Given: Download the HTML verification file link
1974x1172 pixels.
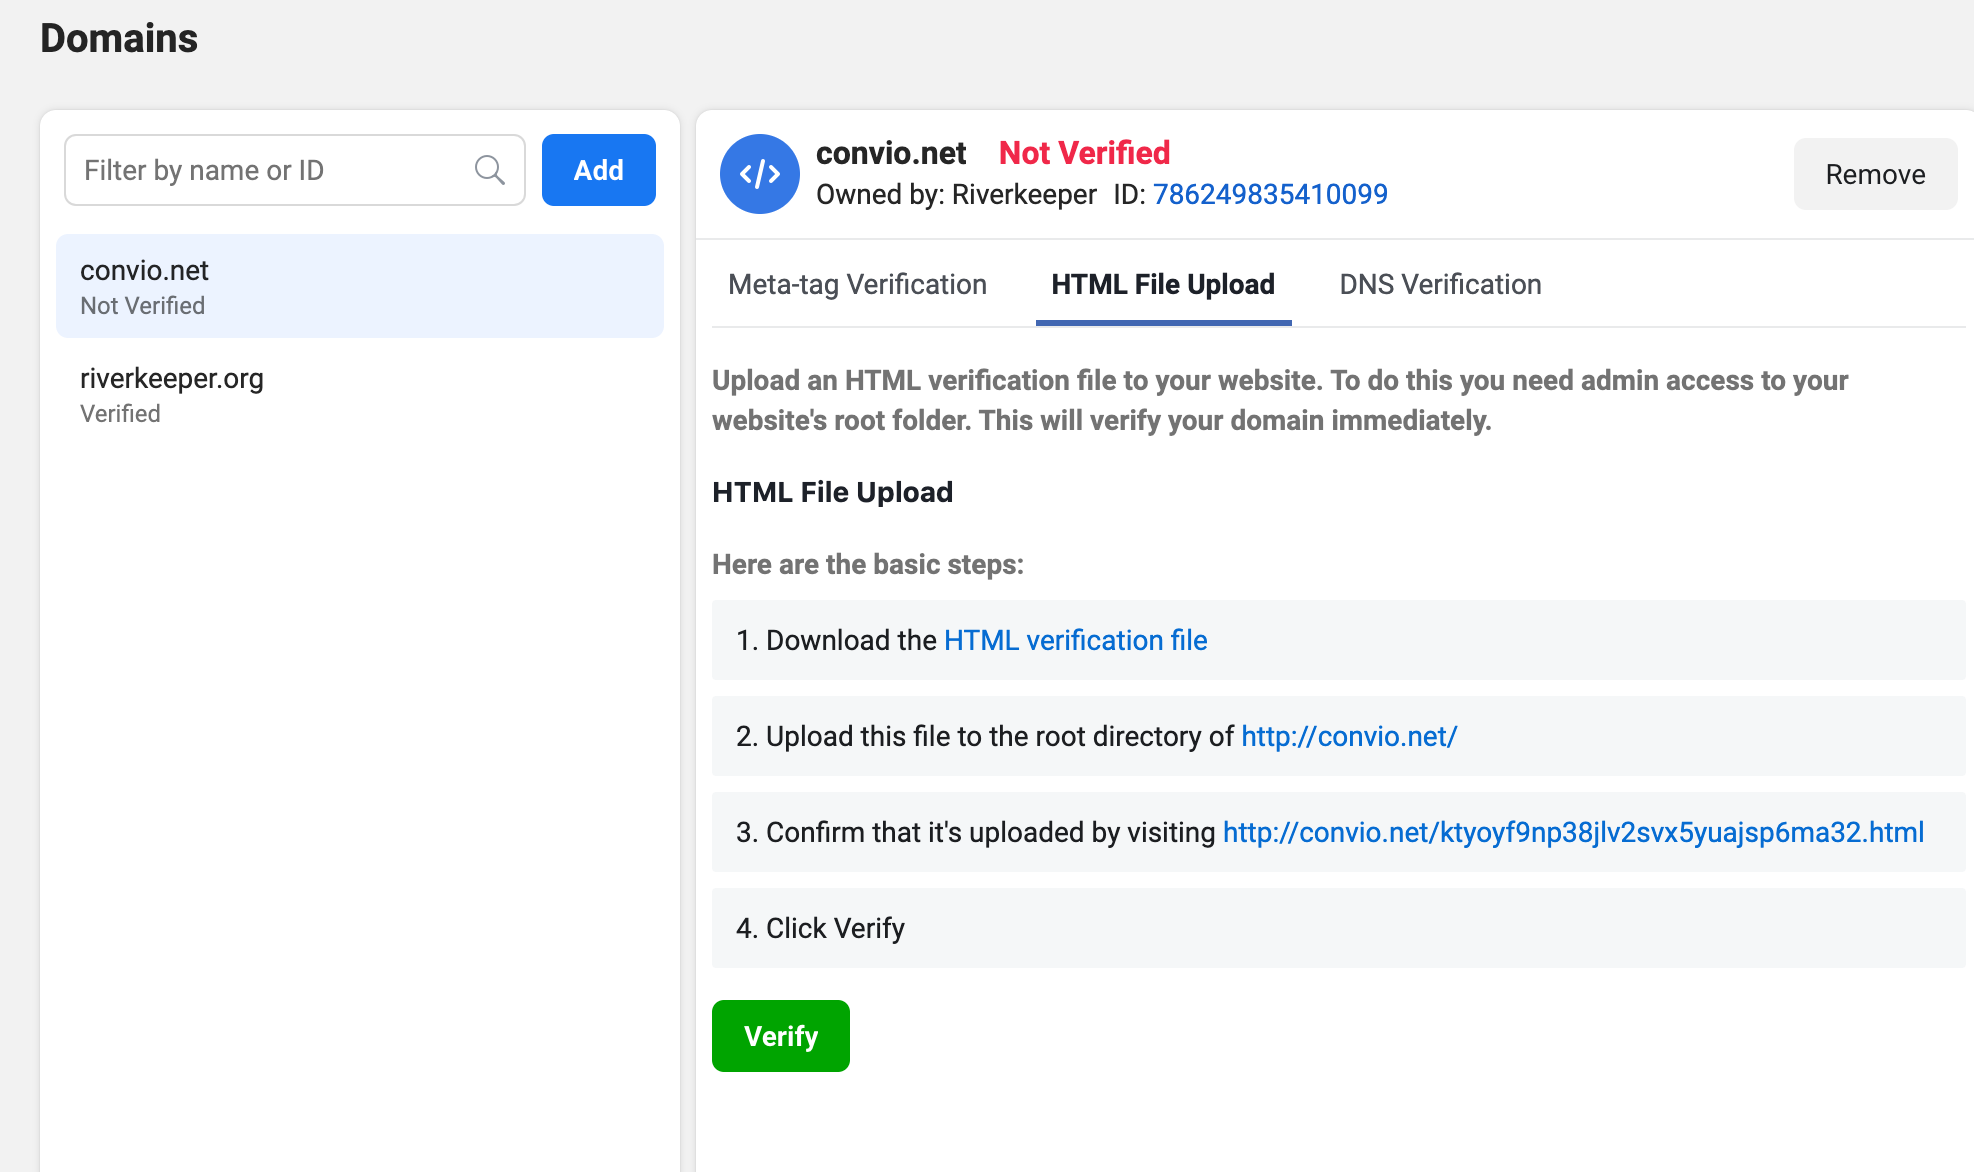Looking at the screenshot, I should tap(1075, 640).
